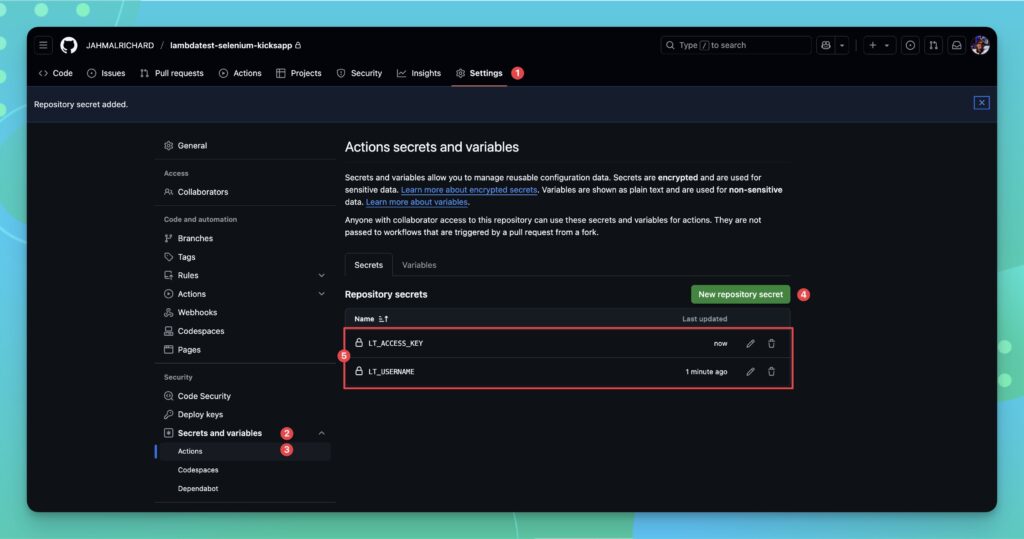
Task: Click the search input field
Action: (x=735, y=45)
